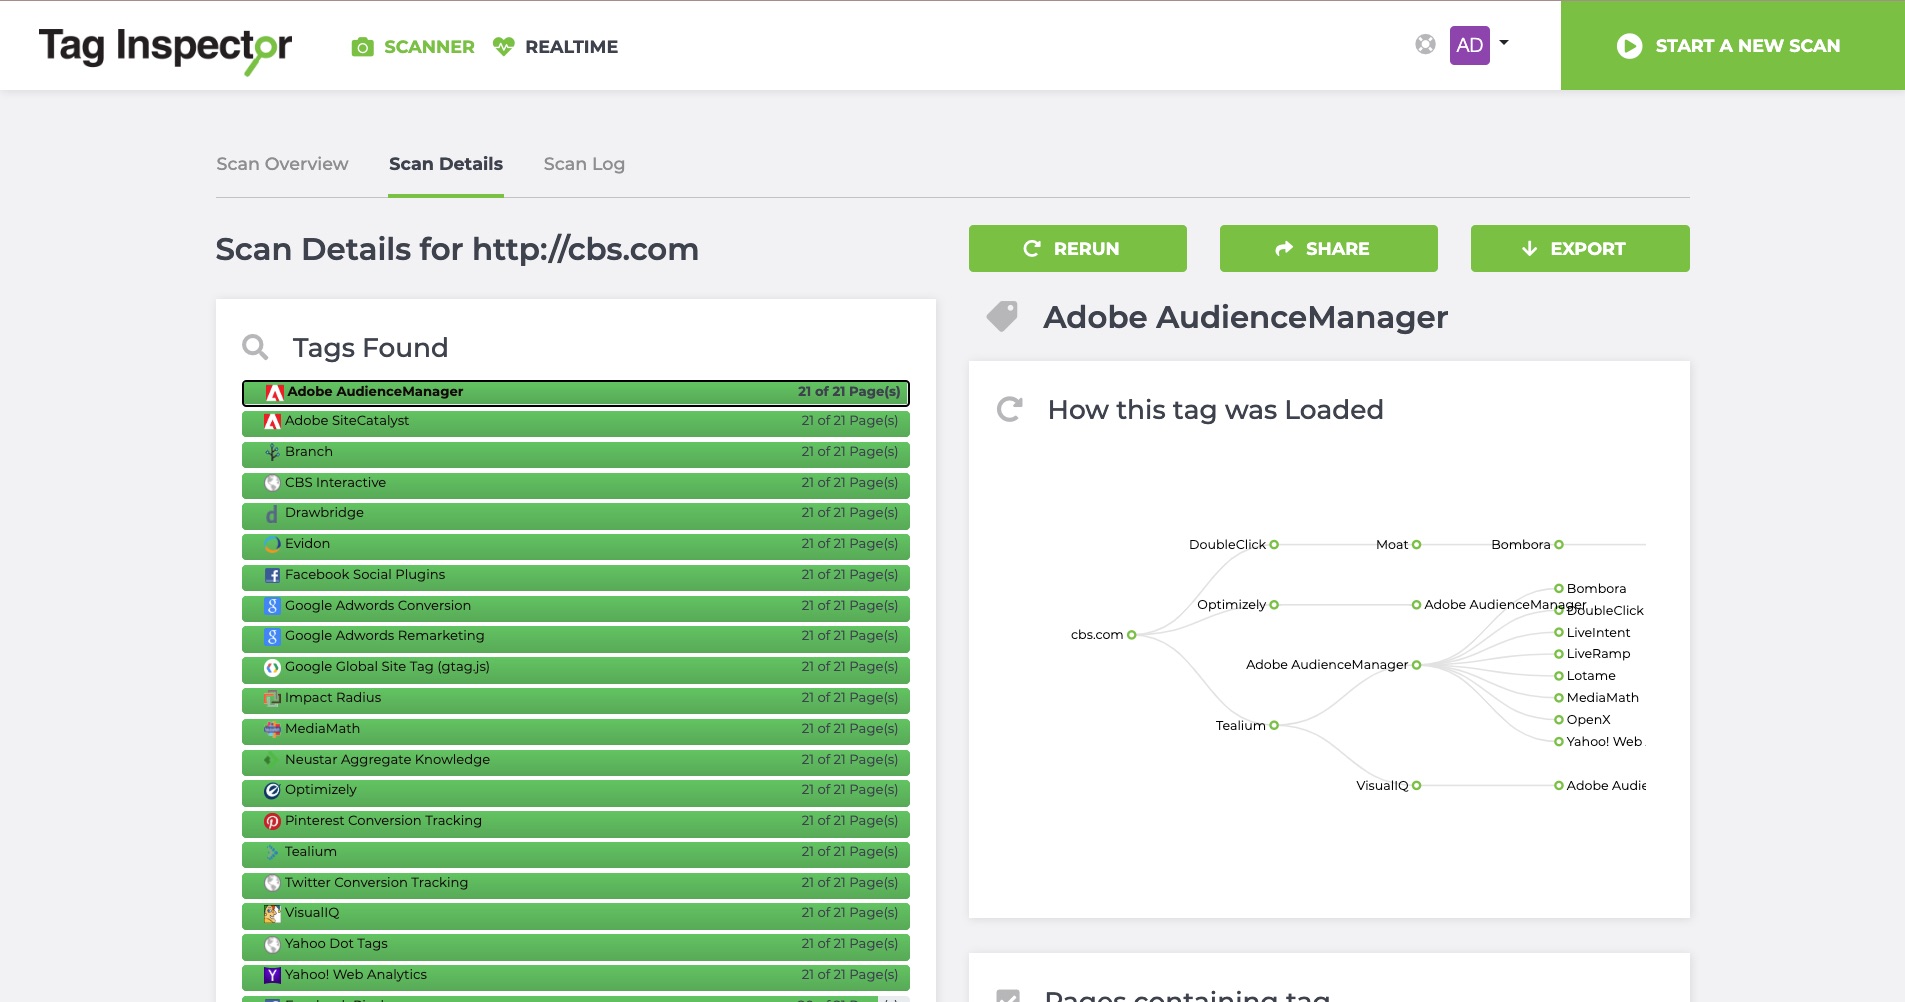Click the VisualIQ node in the graph
This screenshot has height=1002, width=1905.
1417,786
